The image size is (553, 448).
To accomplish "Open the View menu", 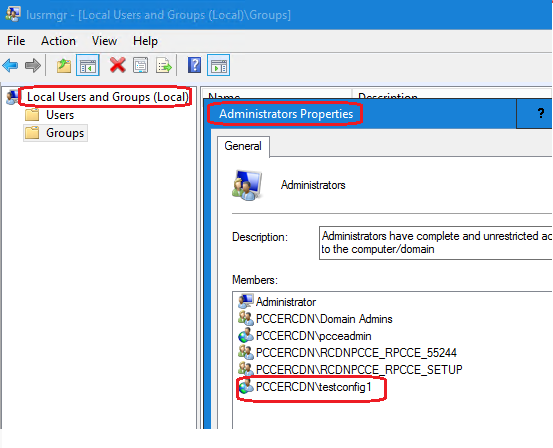I will tap(104, 41).
